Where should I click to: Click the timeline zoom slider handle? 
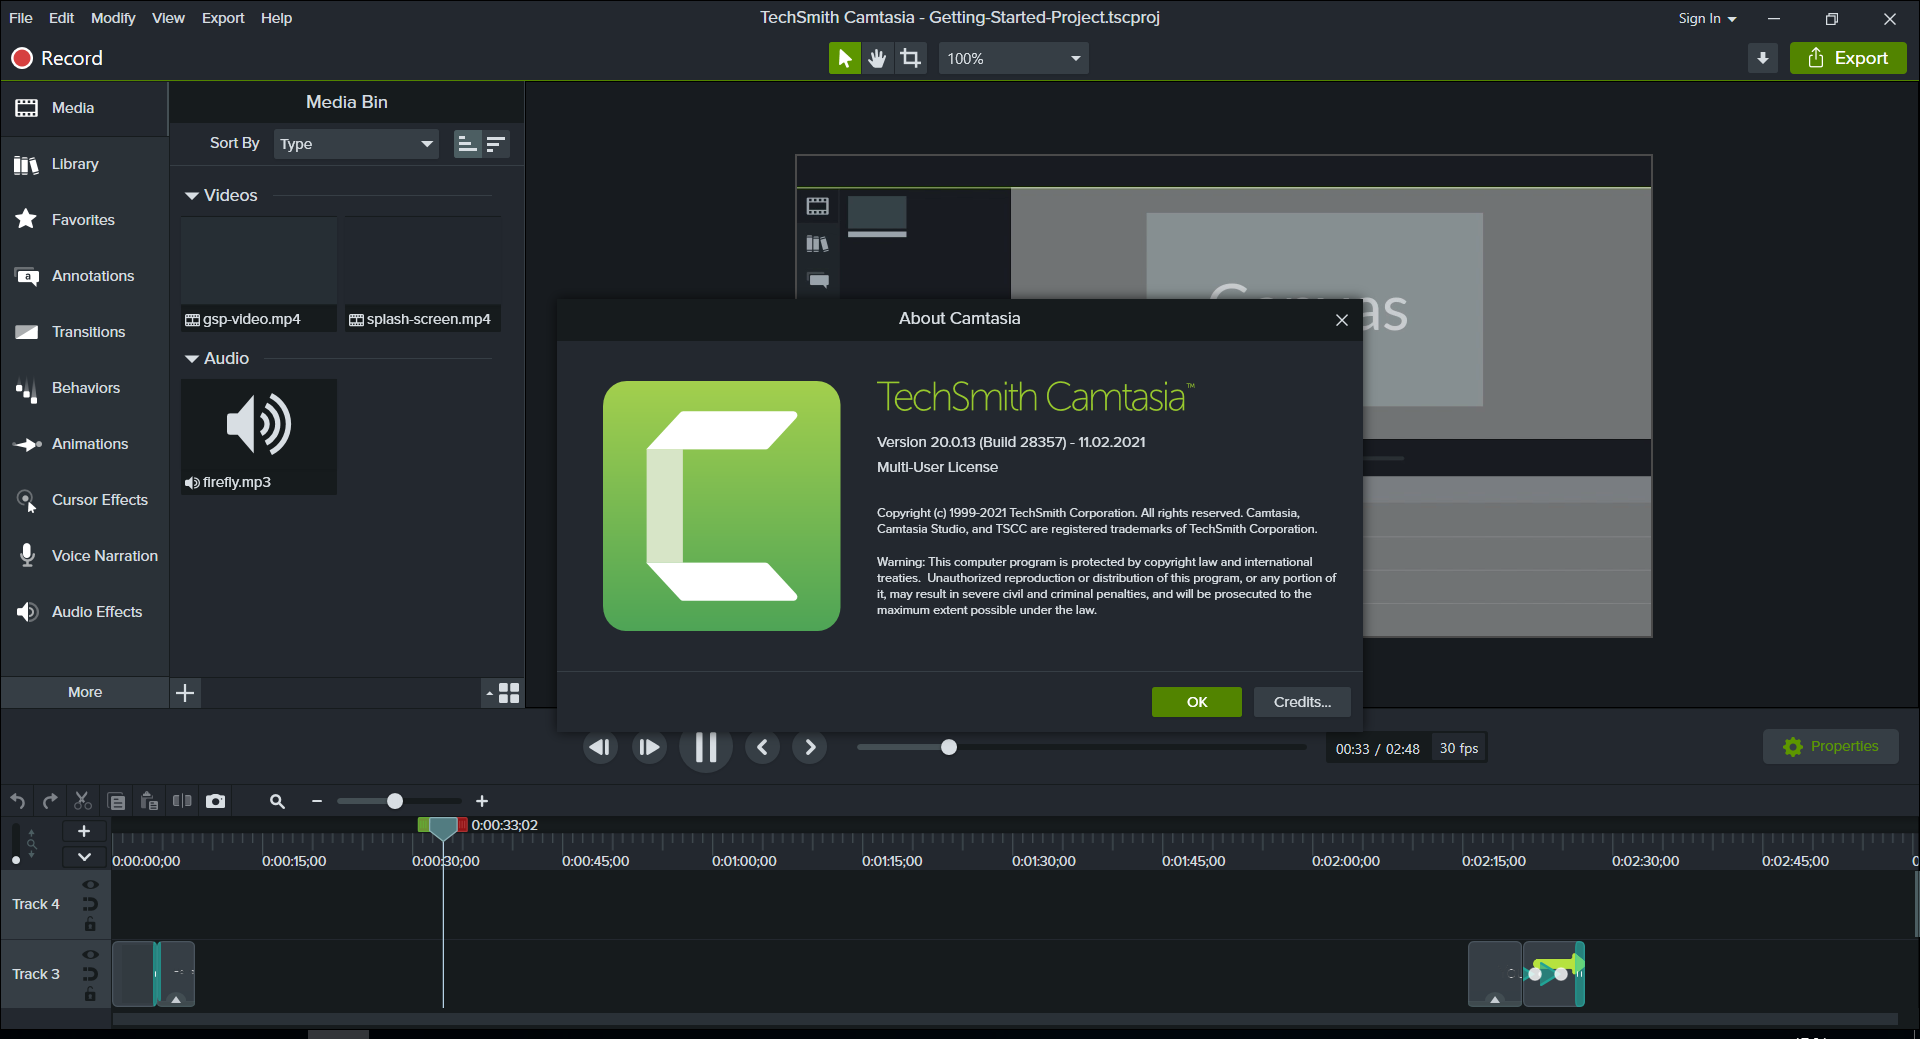click(x=395, y=801)
